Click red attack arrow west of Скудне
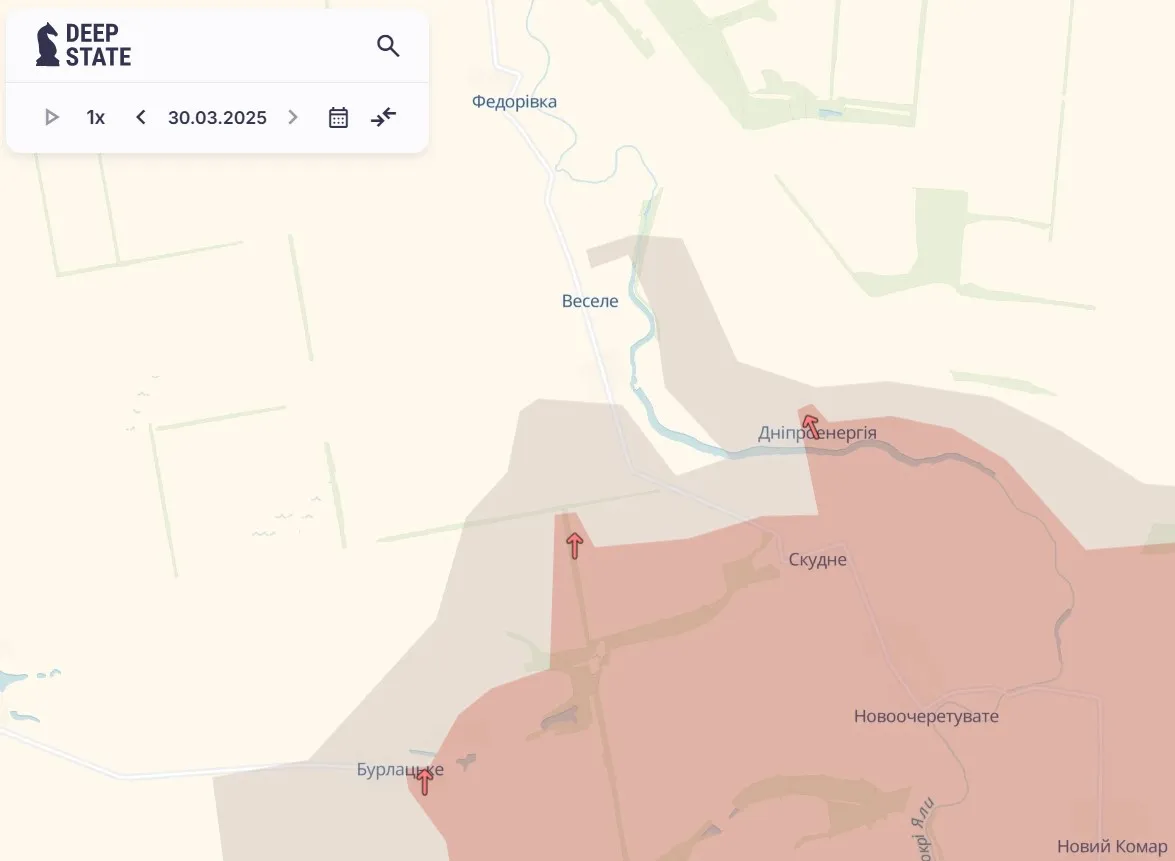The width and height of the screenshot is (1175, 861). [575, 546]
